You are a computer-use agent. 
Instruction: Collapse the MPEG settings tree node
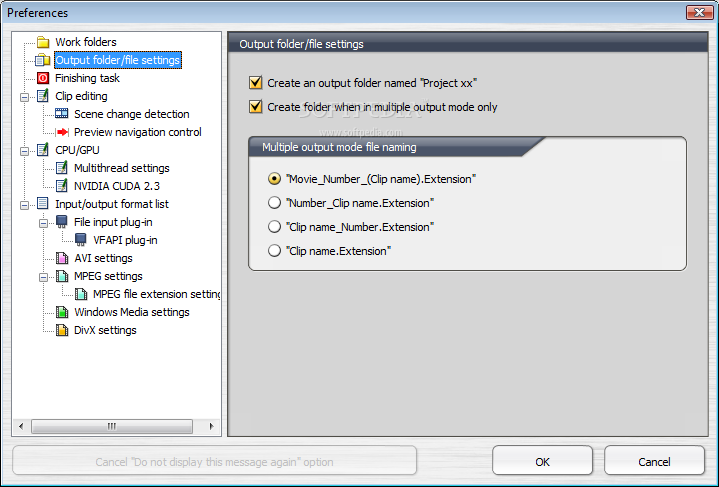click(43, 277)
